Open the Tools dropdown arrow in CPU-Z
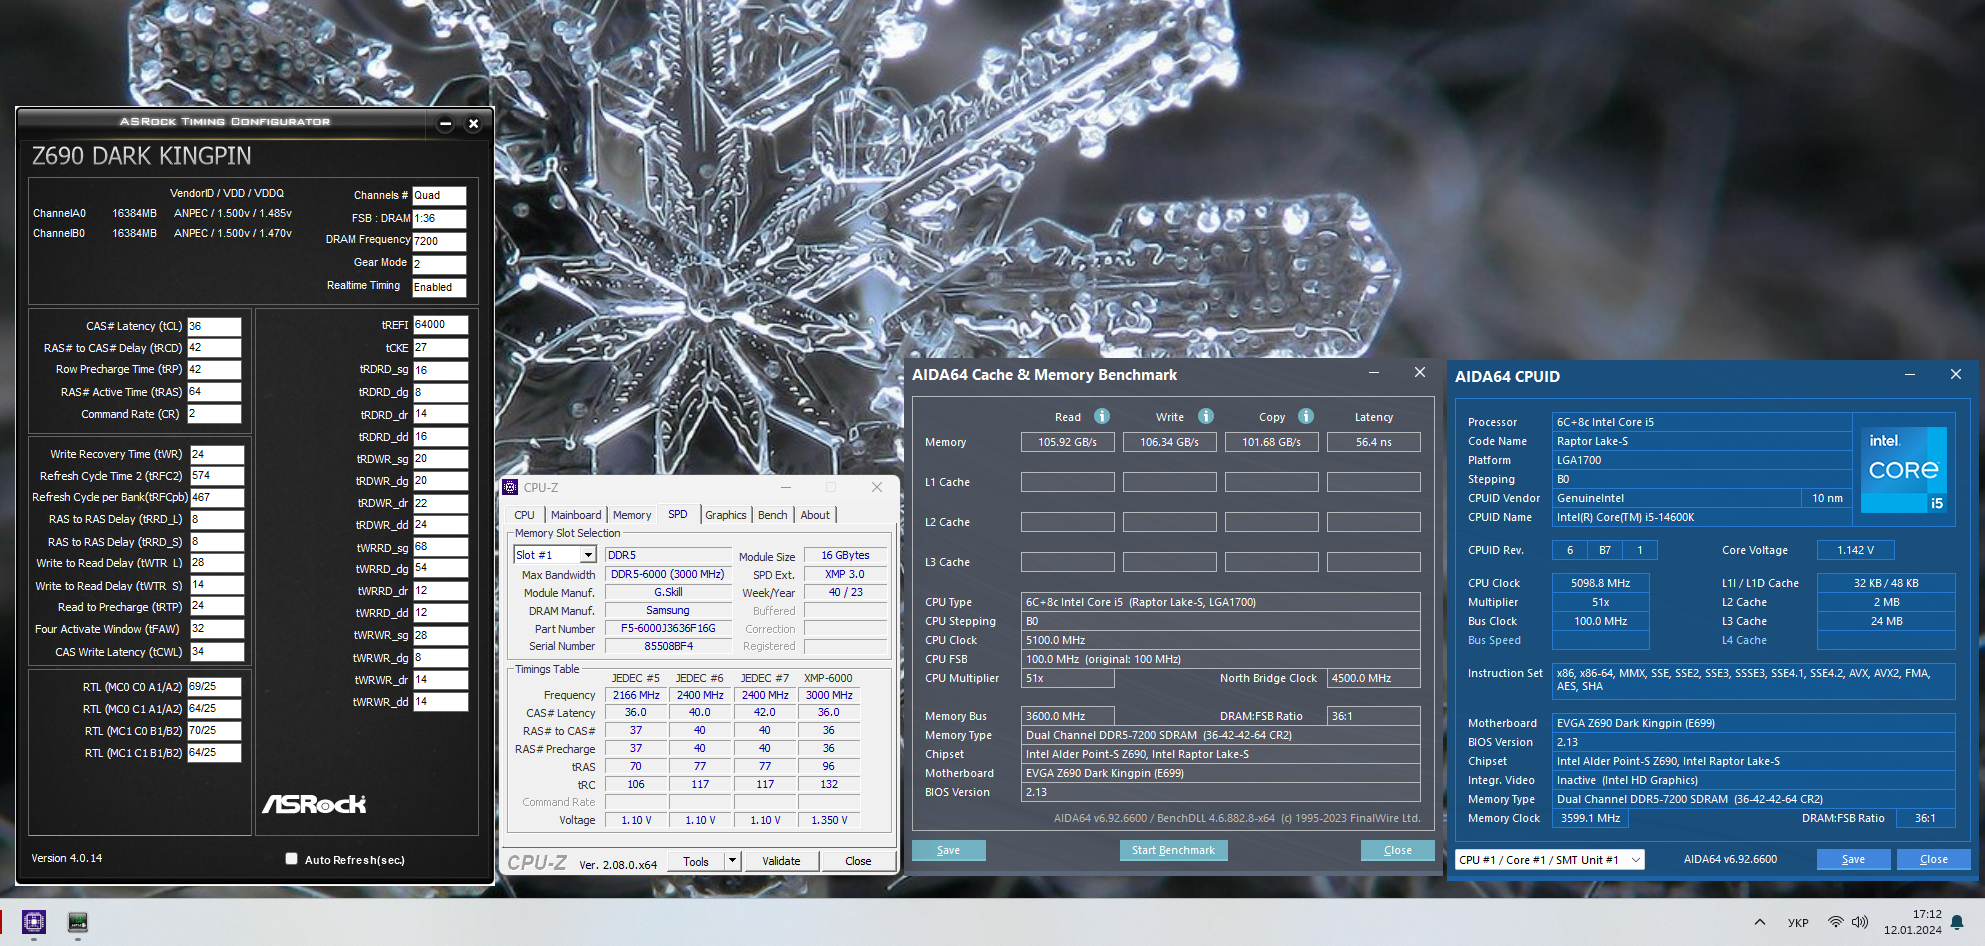This screenshot has height=946, width=1985. [x=732, y=861]
